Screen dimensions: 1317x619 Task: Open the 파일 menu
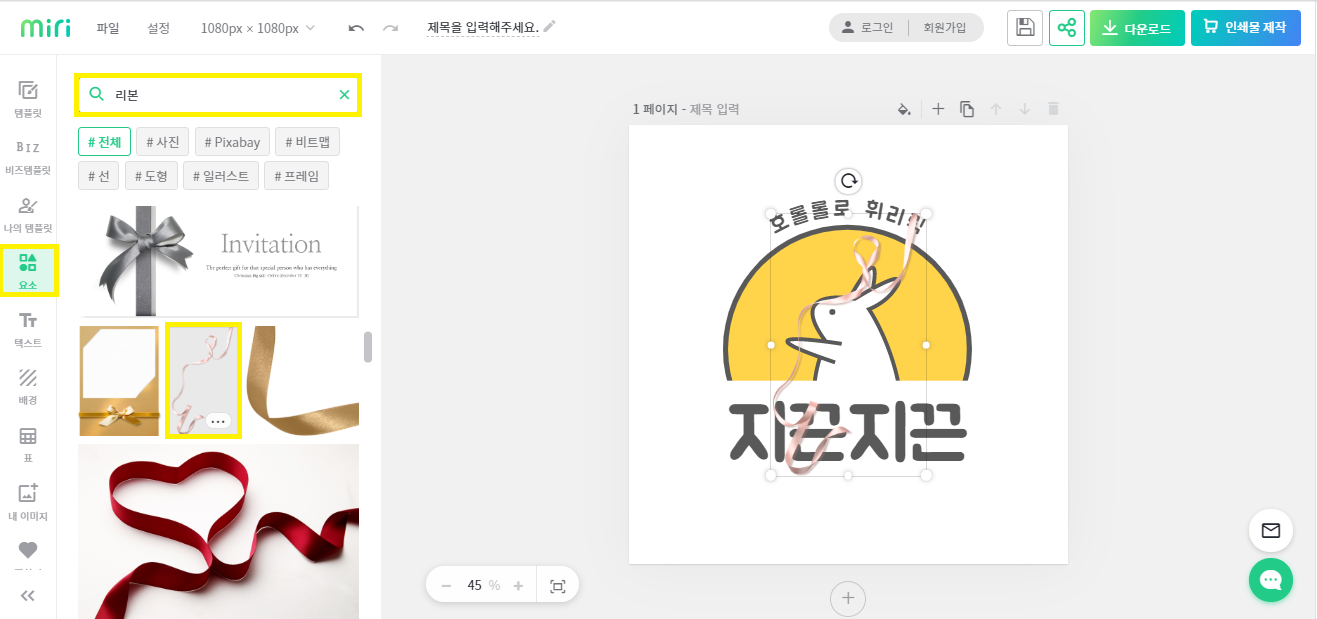point(108,28)
